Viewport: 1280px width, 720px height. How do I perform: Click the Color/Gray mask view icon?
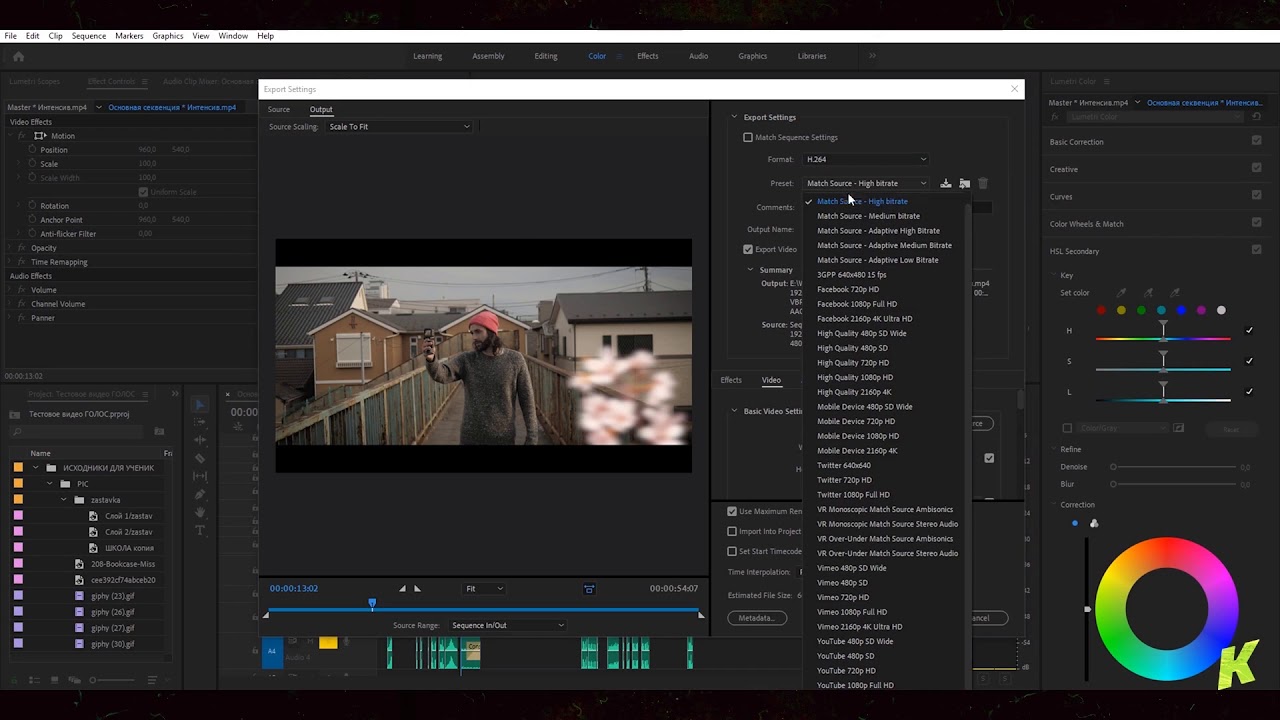pos(1178,428)
